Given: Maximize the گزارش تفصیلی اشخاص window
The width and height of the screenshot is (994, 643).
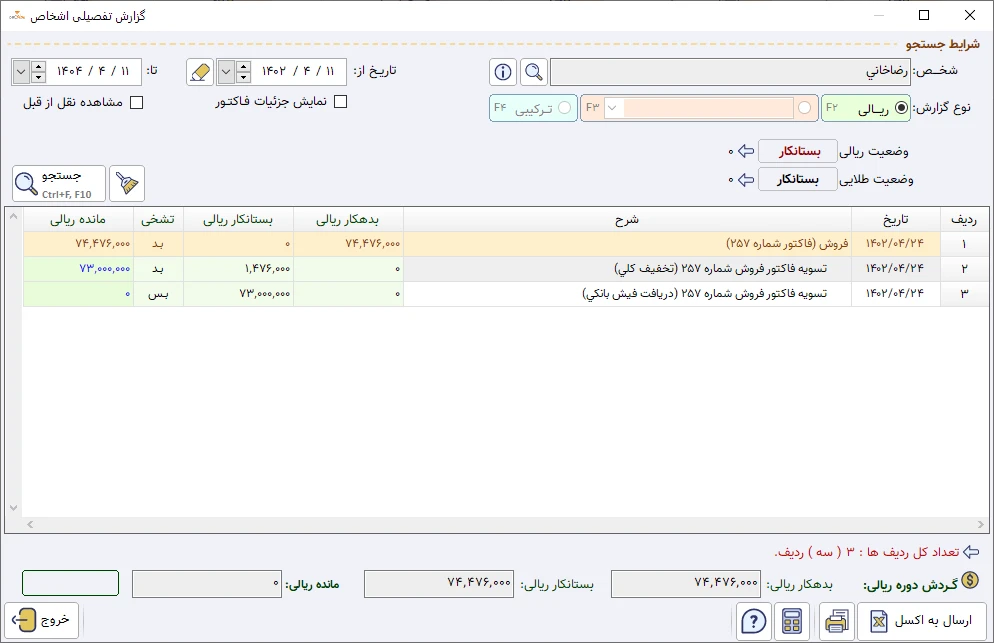Looking at the screenshot, I should 924,15.
